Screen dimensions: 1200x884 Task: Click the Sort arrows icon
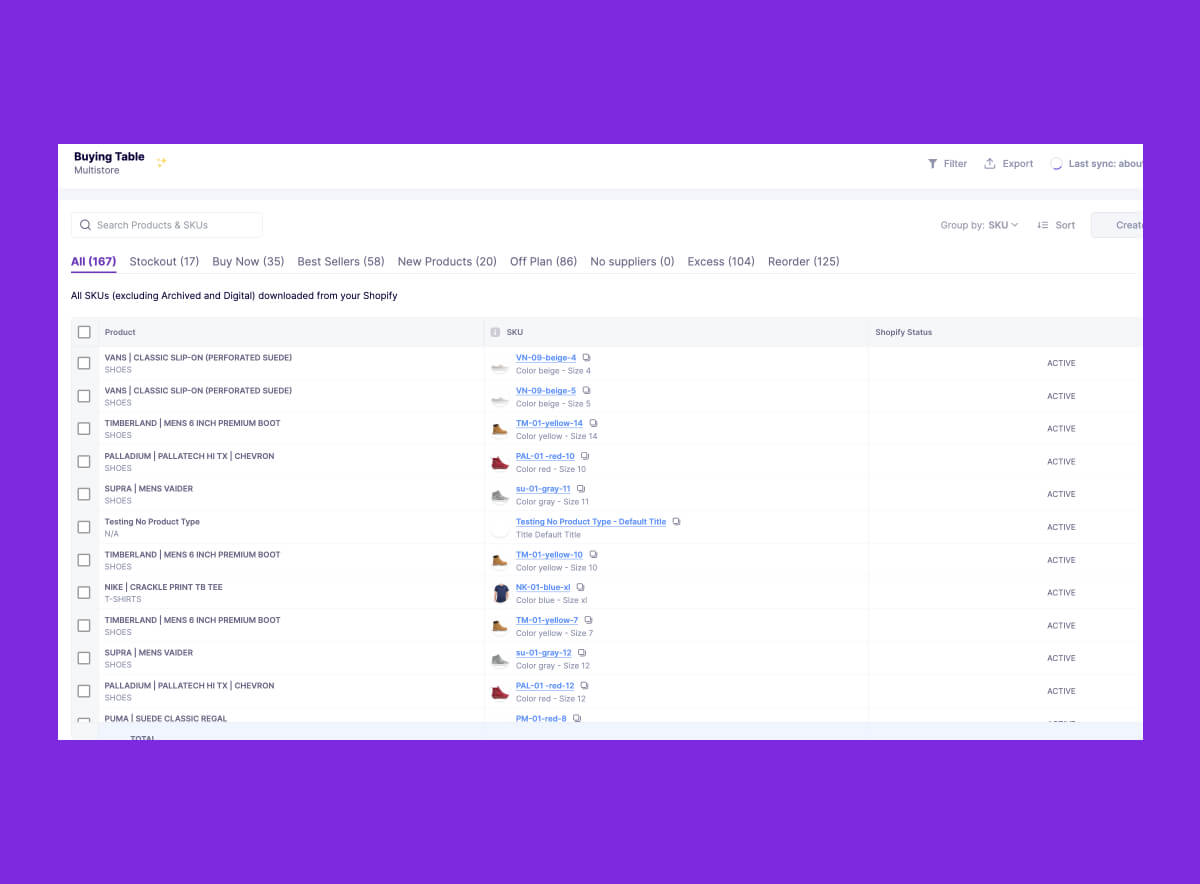1043,225
